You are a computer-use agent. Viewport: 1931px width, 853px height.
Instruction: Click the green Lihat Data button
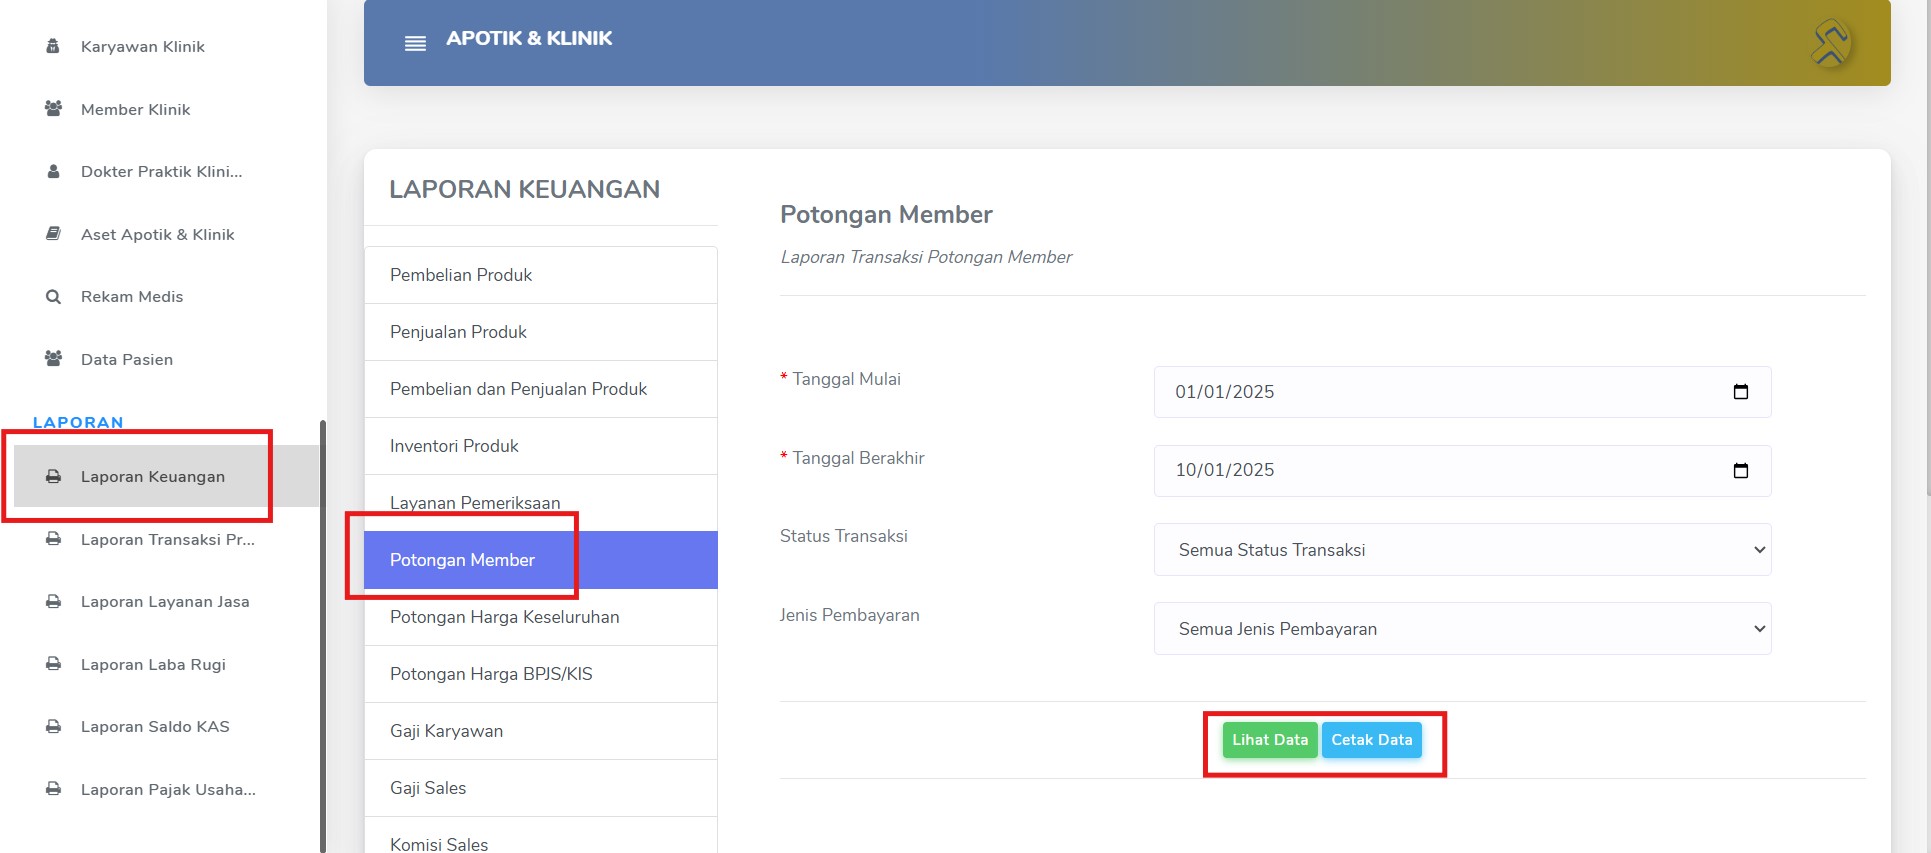(x=1270, y=740)
